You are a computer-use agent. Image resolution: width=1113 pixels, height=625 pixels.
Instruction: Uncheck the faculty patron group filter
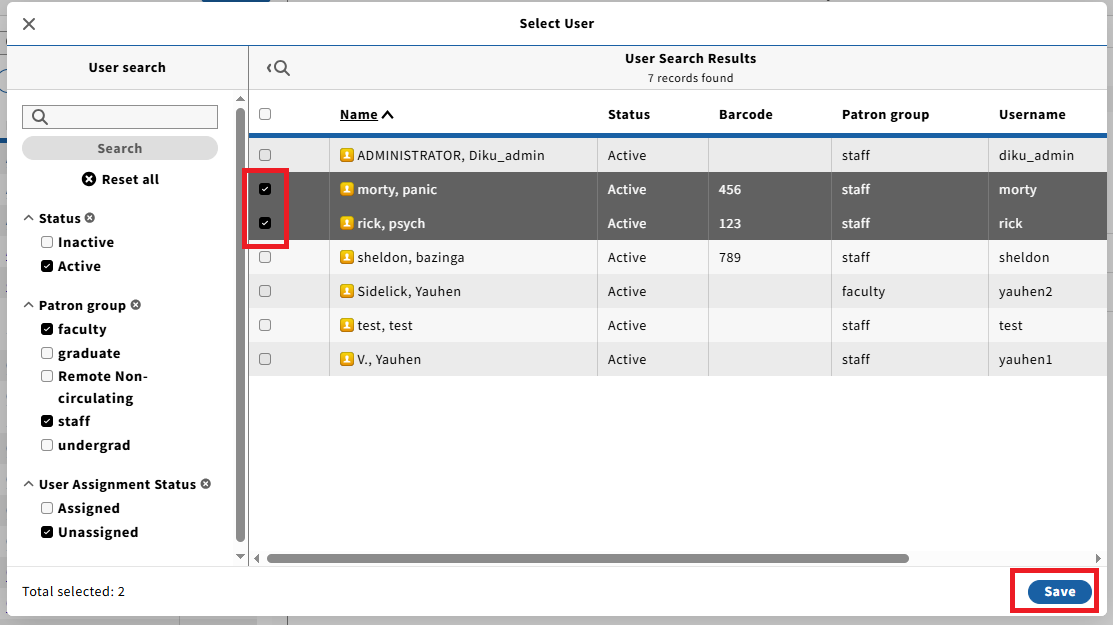point(47,329)
